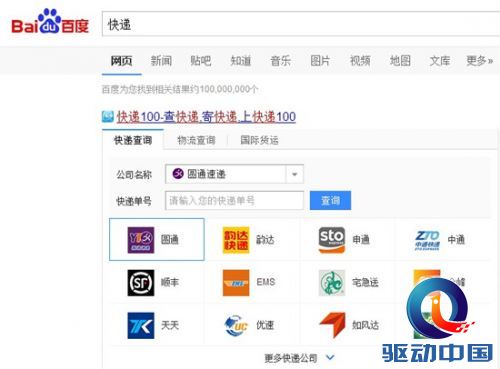Click the company dropdown arrow
Image resolution: width=500 pixels, height=369 pixels.
294,174
